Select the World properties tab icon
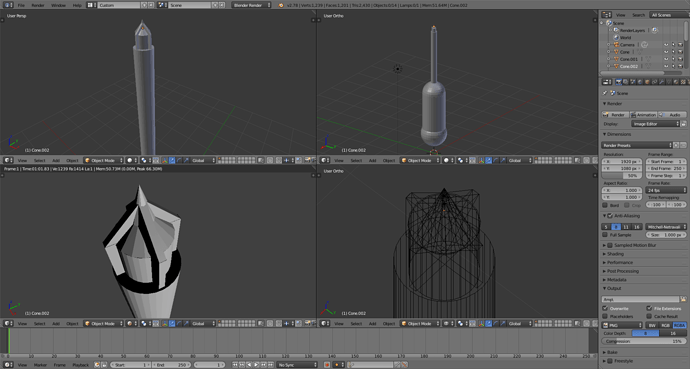This screenshot has height=369, width=690. [x=640, y=82]
